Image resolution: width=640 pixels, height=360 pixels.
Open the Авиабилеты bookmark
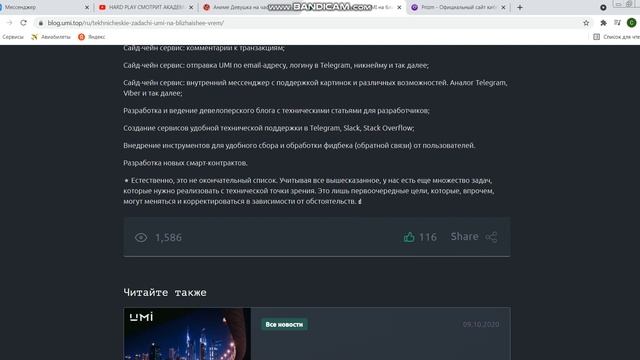[51, 37]
